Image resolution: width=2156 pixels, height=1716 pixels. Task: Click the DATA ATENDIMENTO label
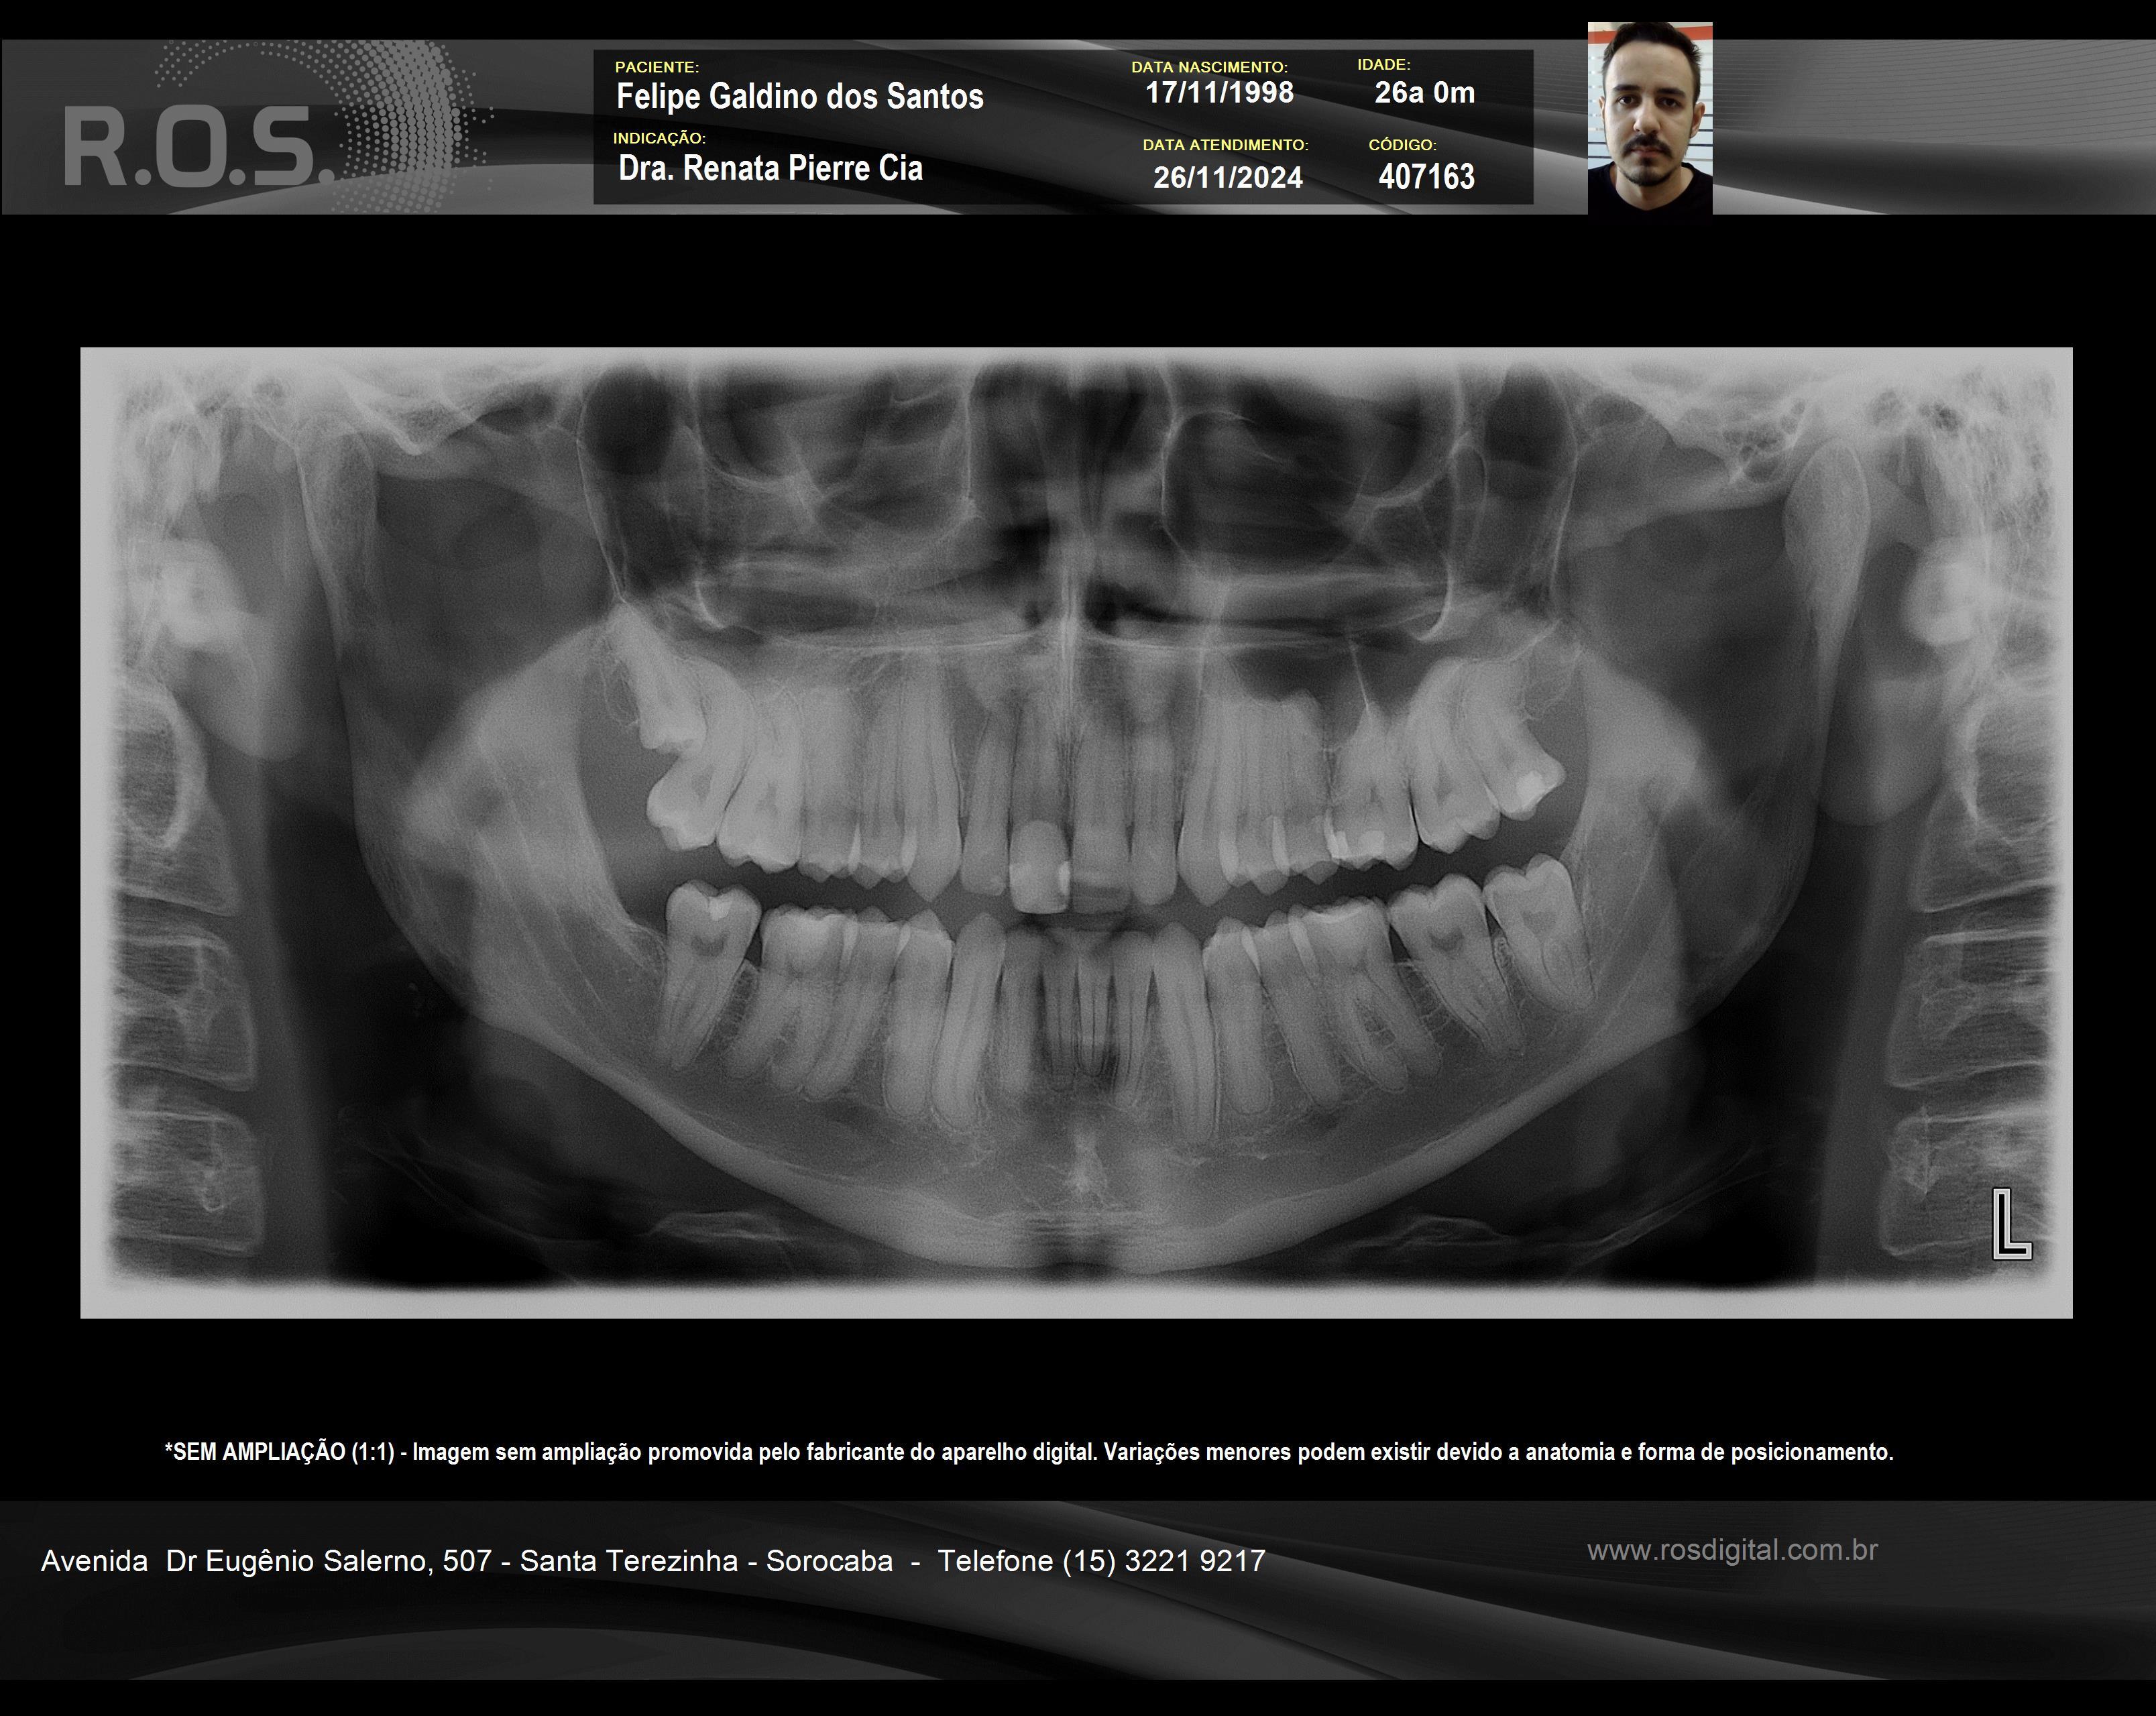tap(1225, 145)
